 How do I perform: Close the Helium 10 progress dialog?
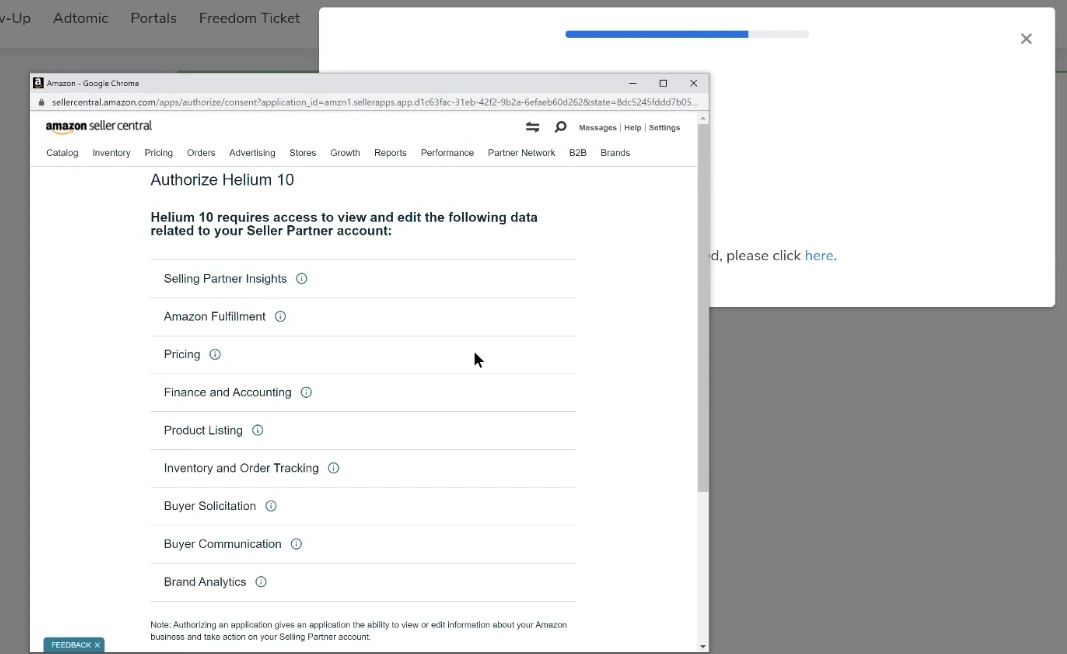pos(1026,39)
